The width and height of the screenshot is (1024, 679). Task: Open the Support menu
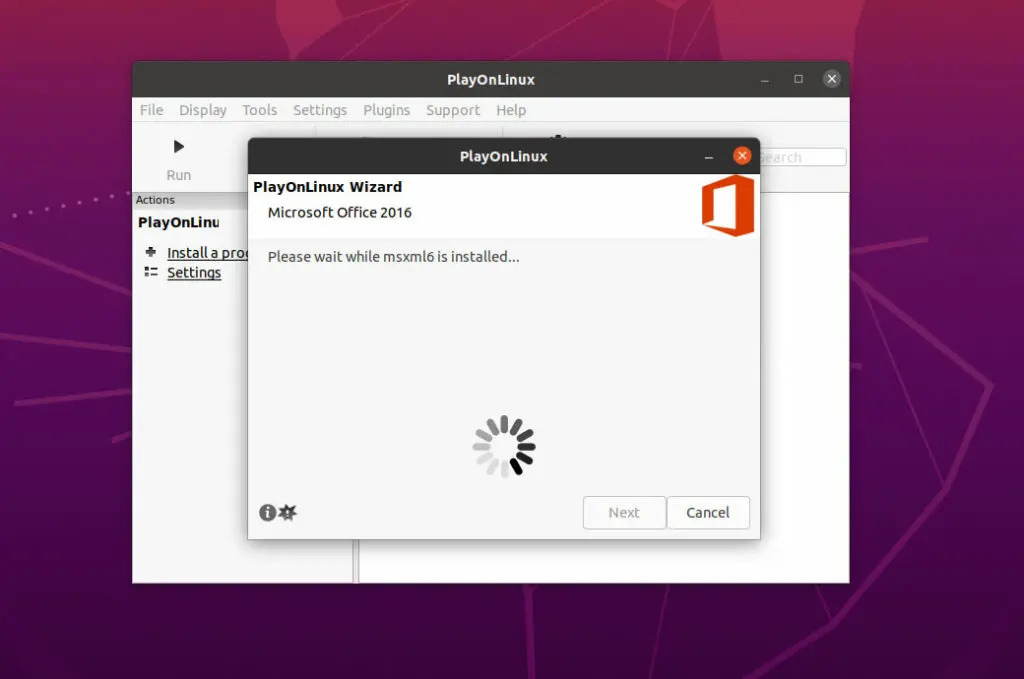[x=453, y=110]
